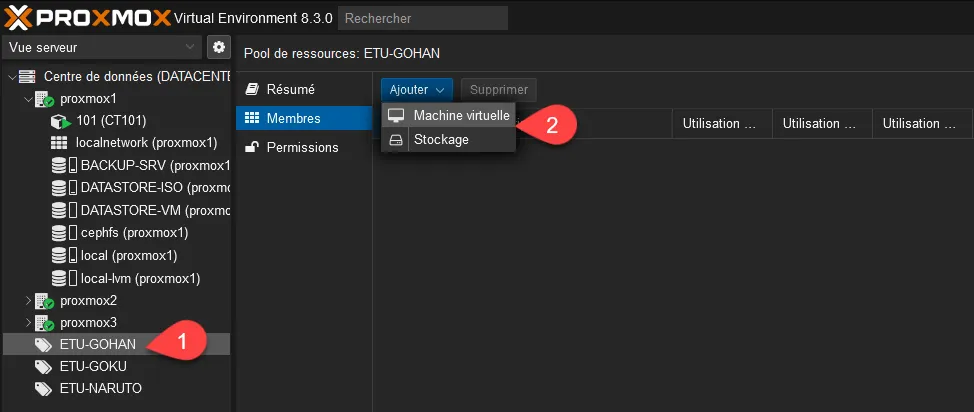974x412 pixels.
Task: Collapse the proxmox1 node tree
Action: pyautogui.click(x=26, y=99)
